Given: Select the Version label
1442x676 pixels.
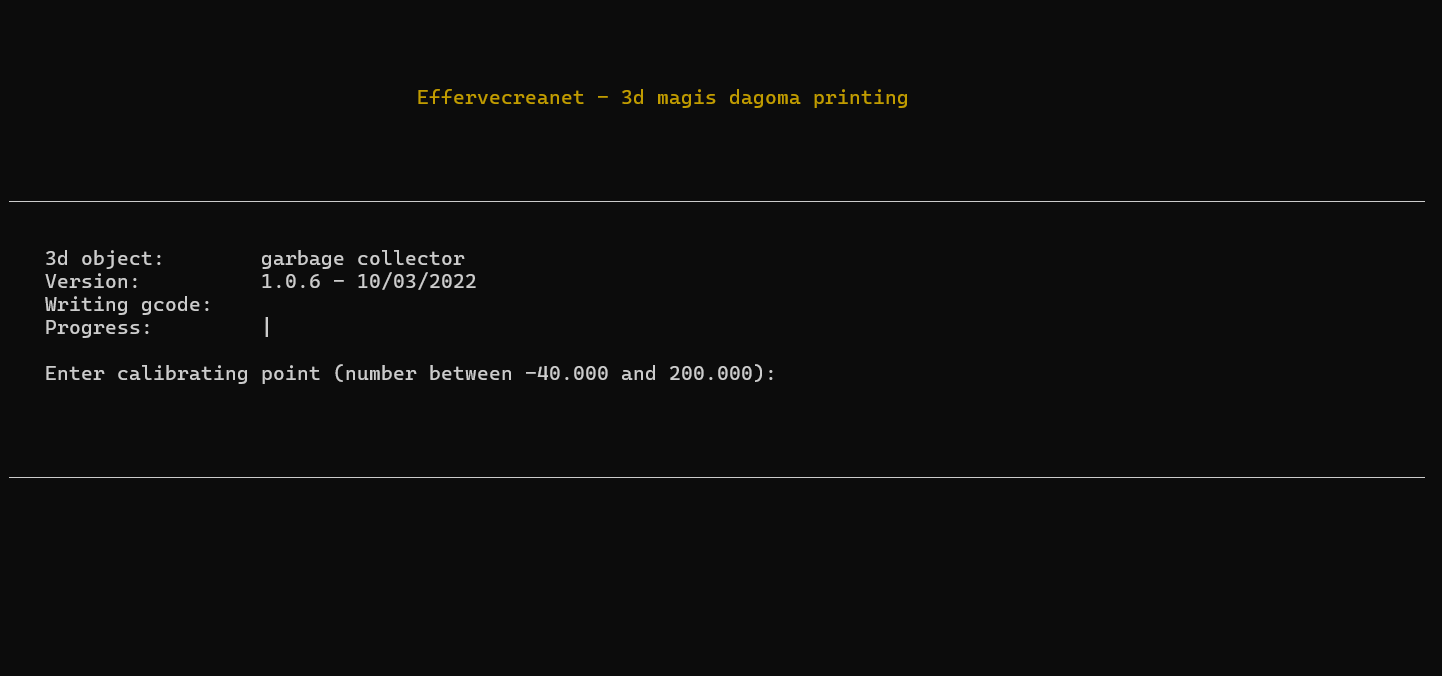Looking at the screenshot, I should 92,282.
